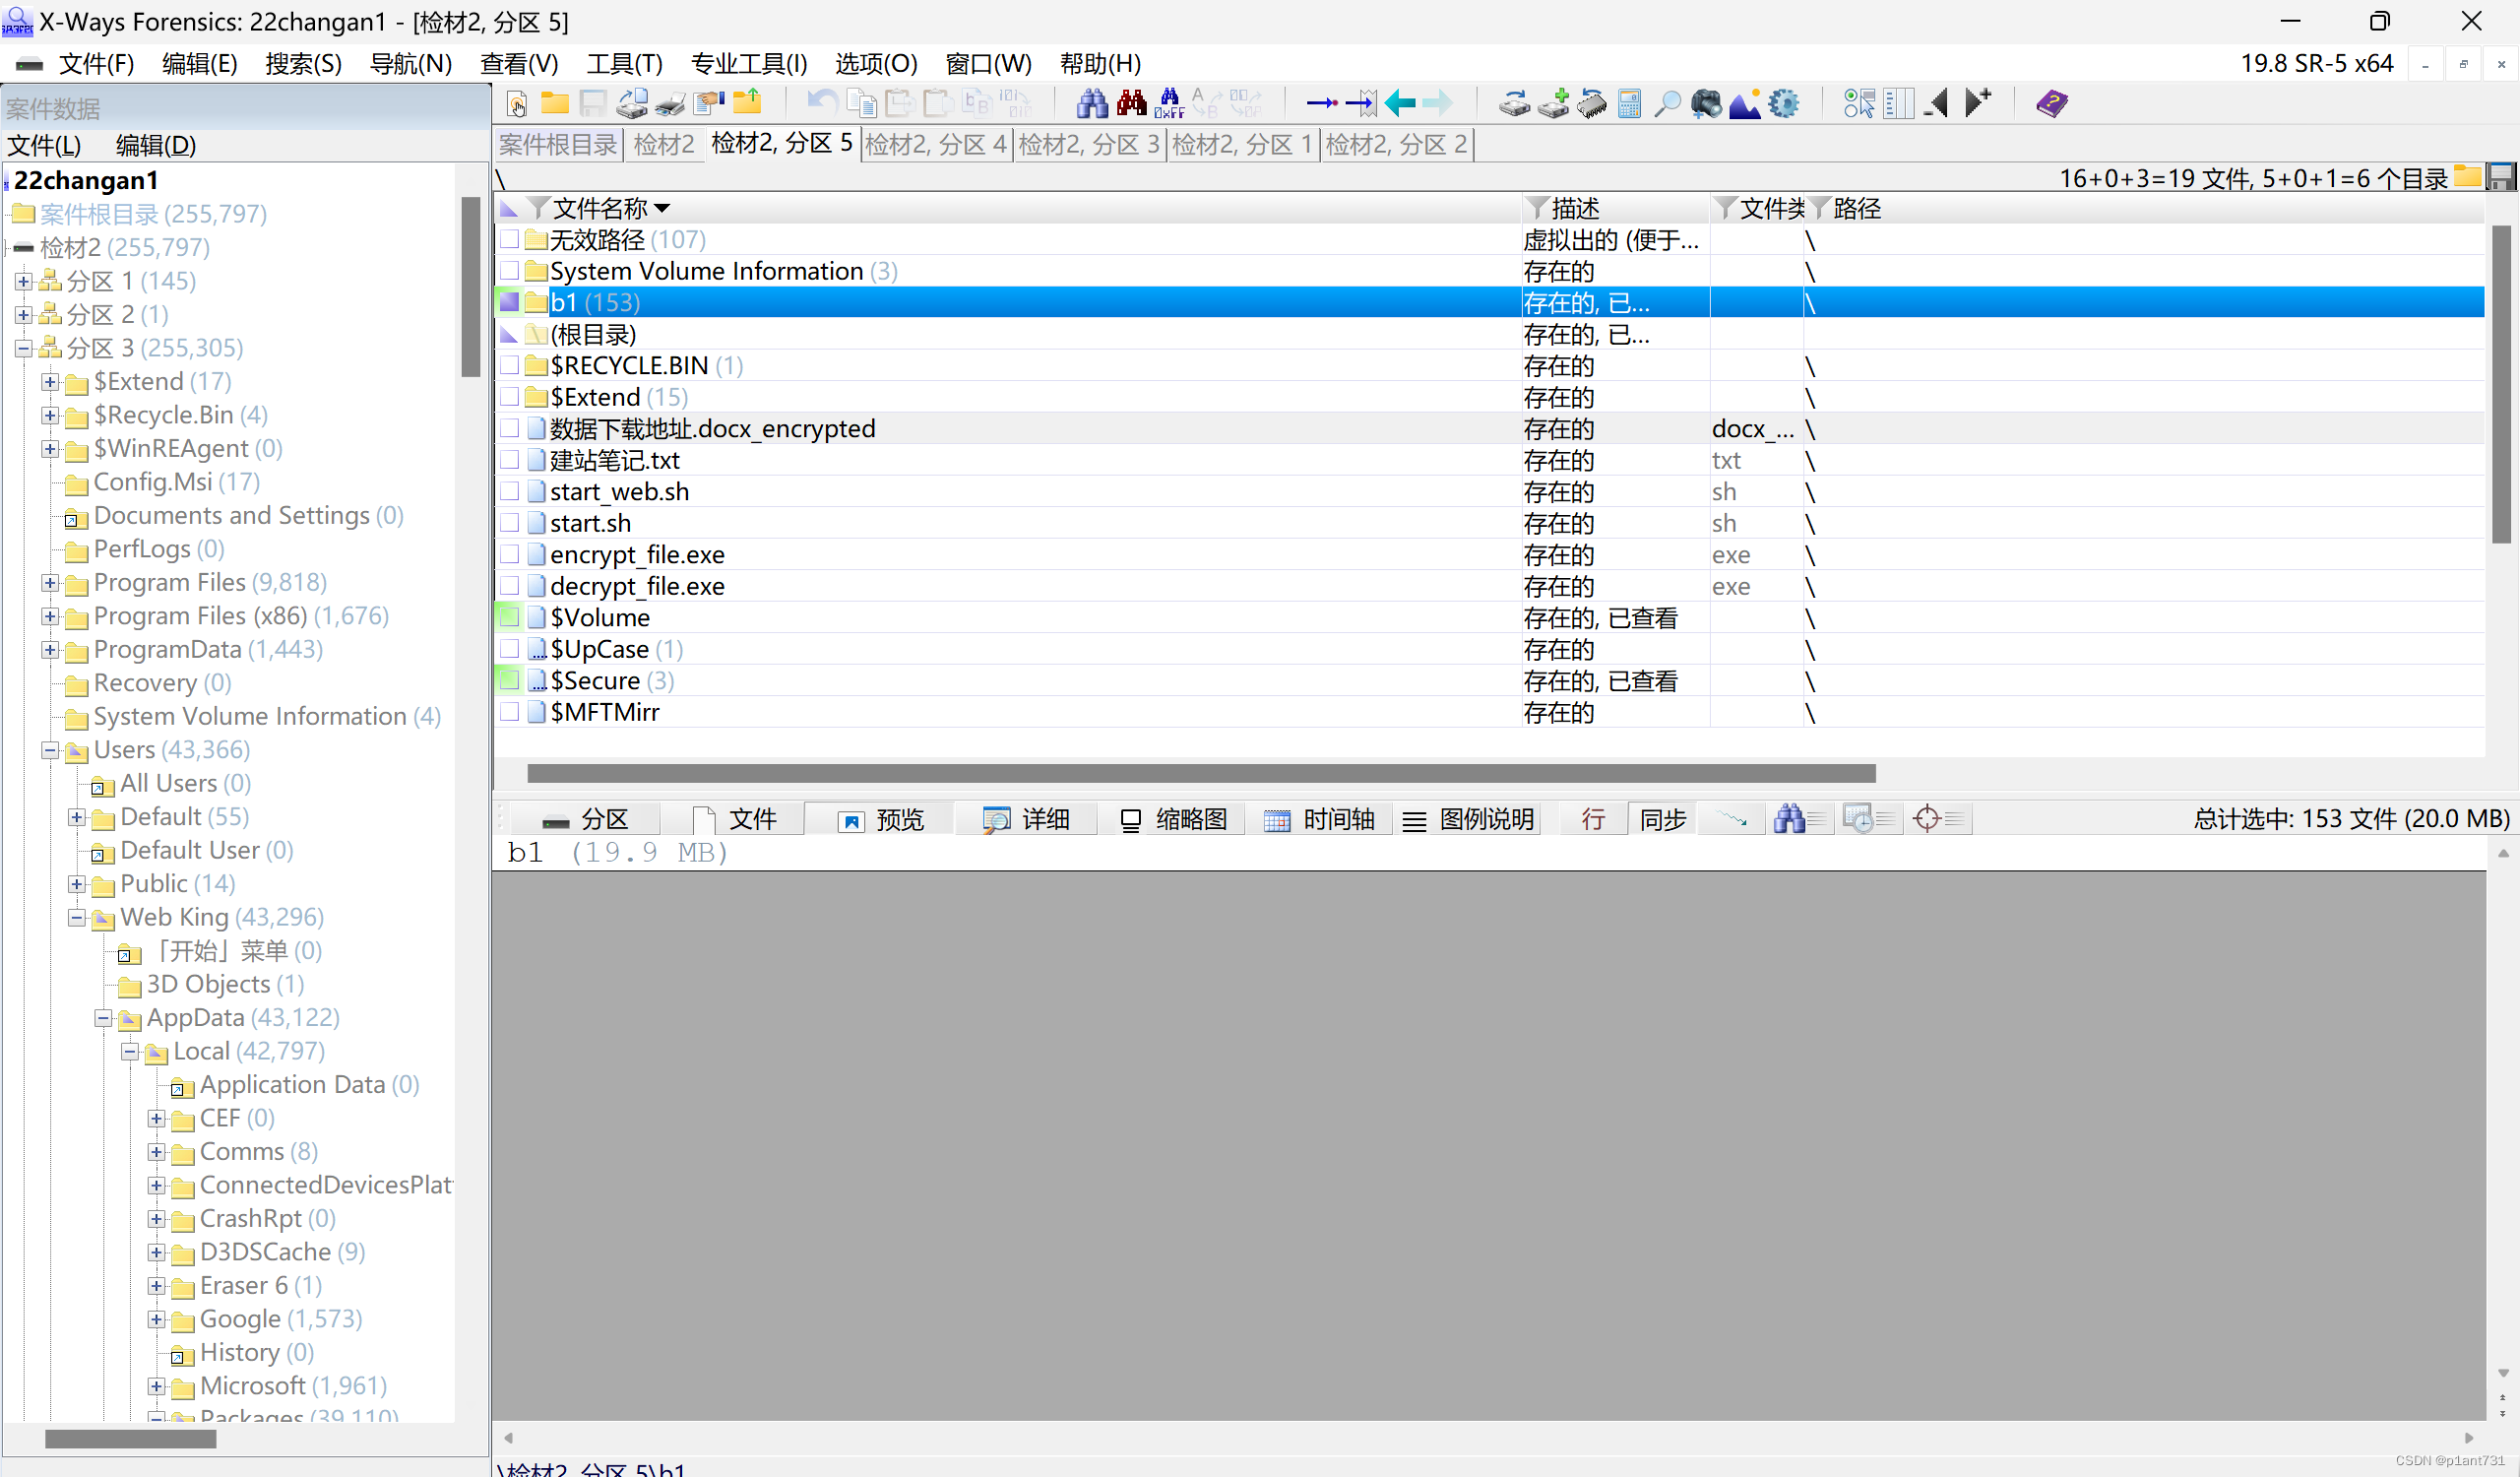
Task: Expand 分区 1 in case tree
Action: point(23,282)
